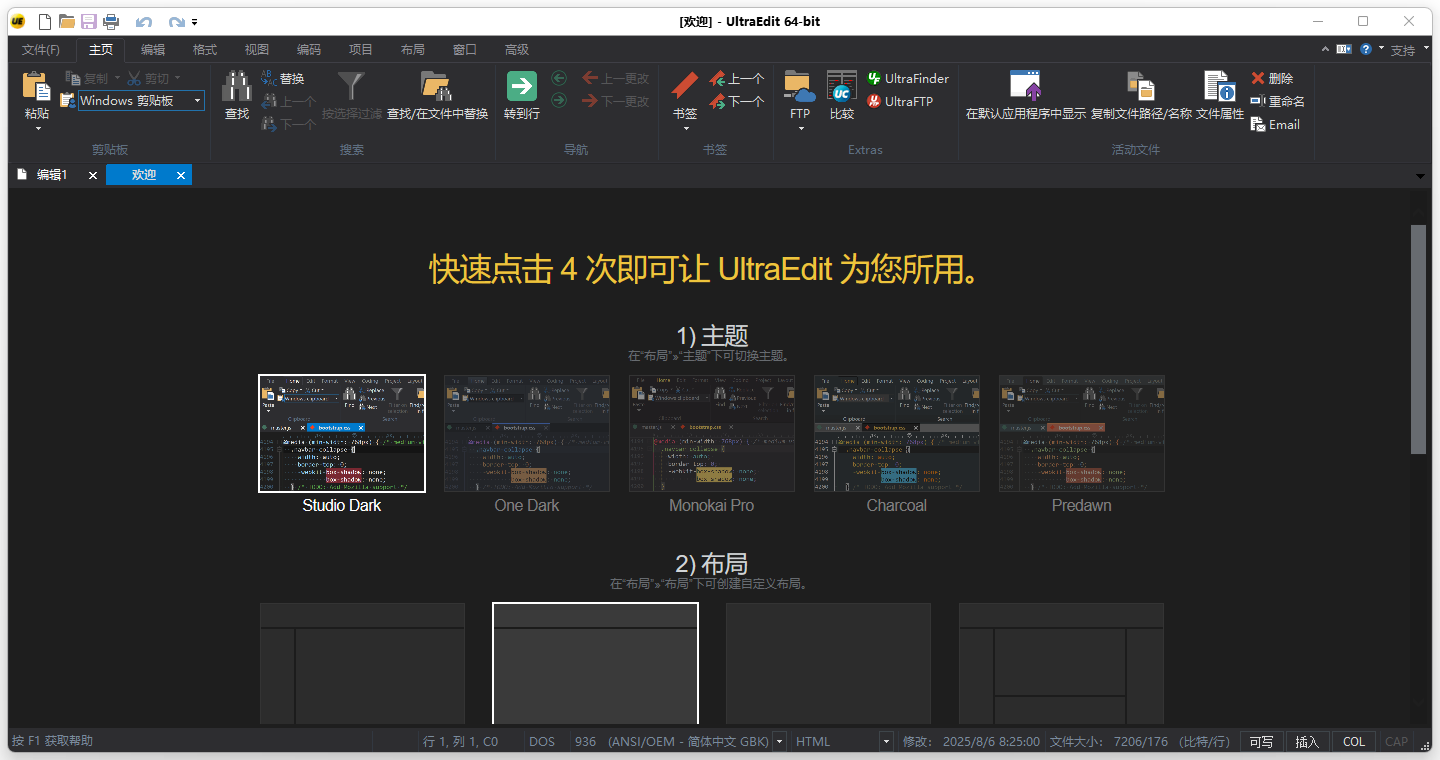
Task: Toggle 可写 (writable) status in status bar
Action: 1262,742
